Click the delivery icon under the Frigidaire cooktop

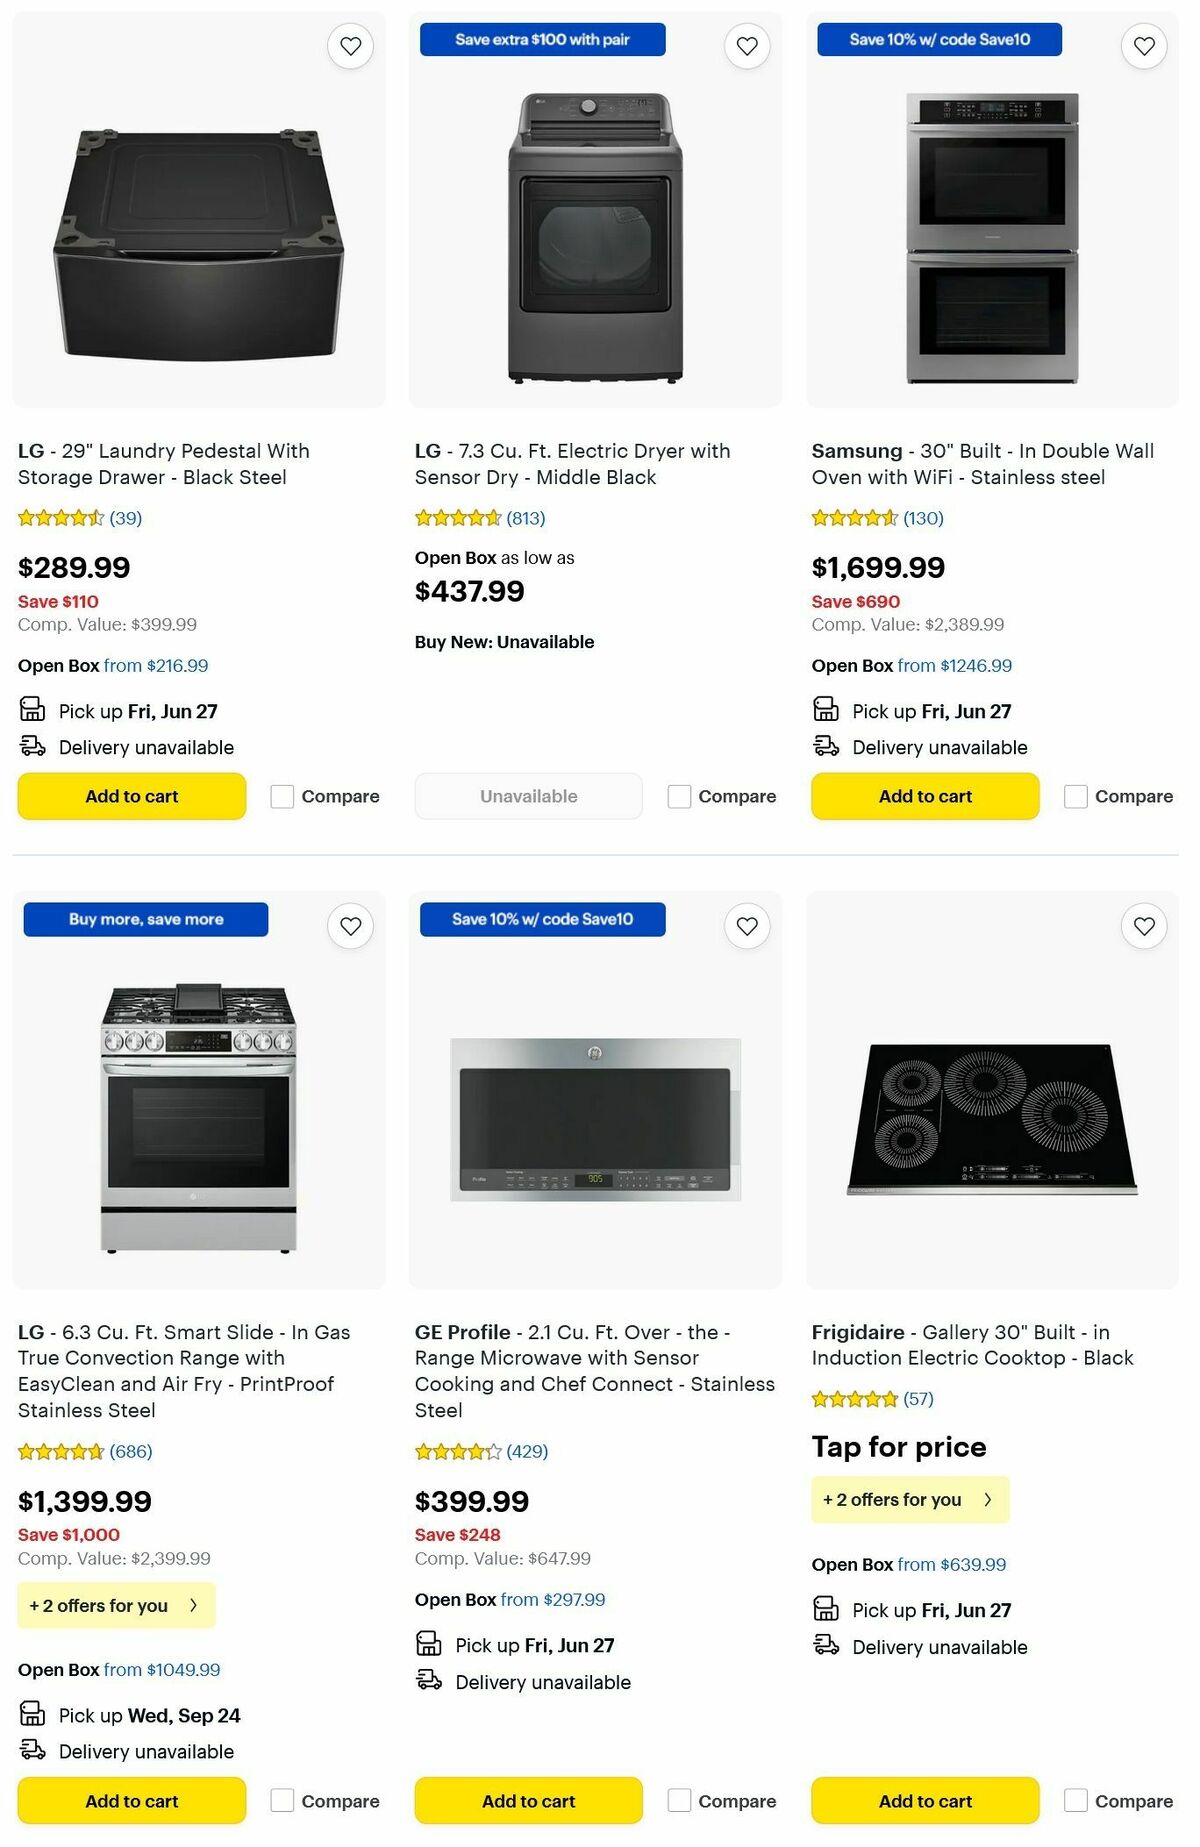pos(826,1646)
